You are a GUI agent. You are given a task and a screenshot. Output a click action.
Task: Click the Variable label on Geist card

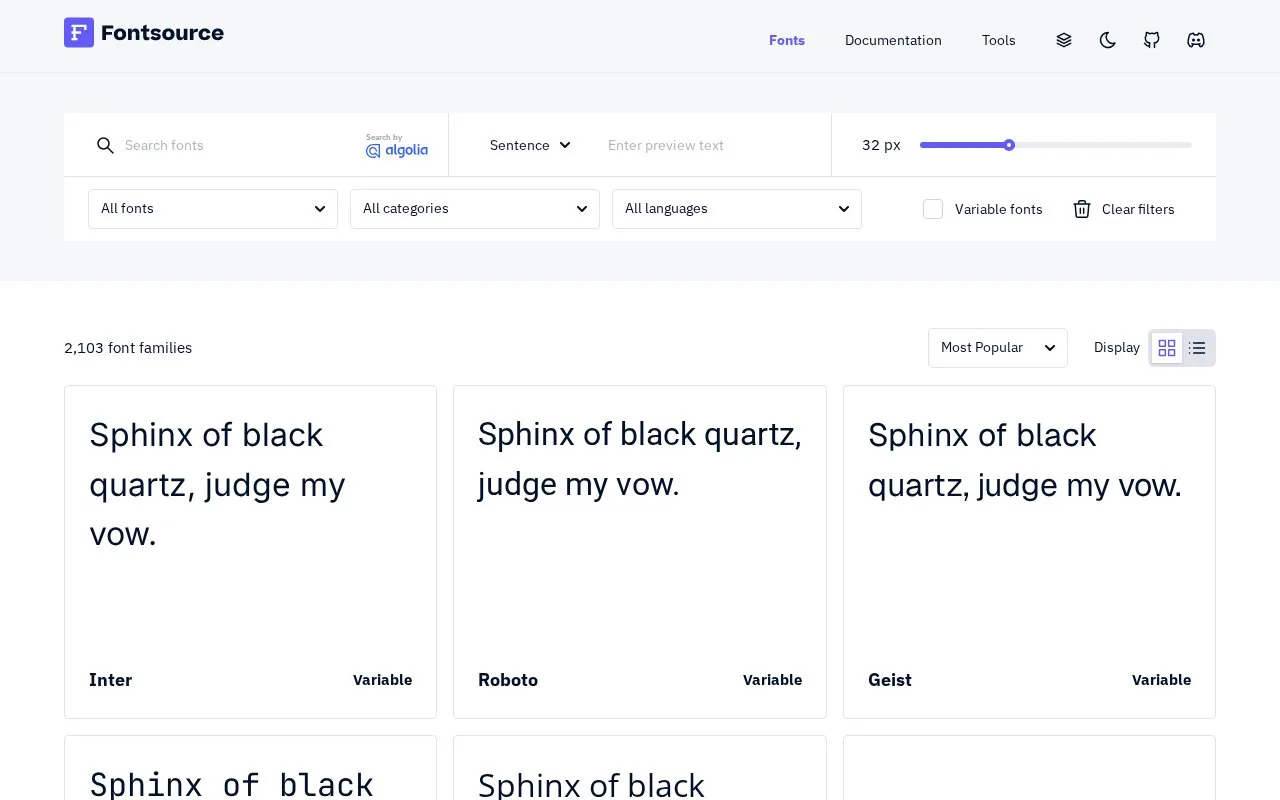[x=1161, y=680]
